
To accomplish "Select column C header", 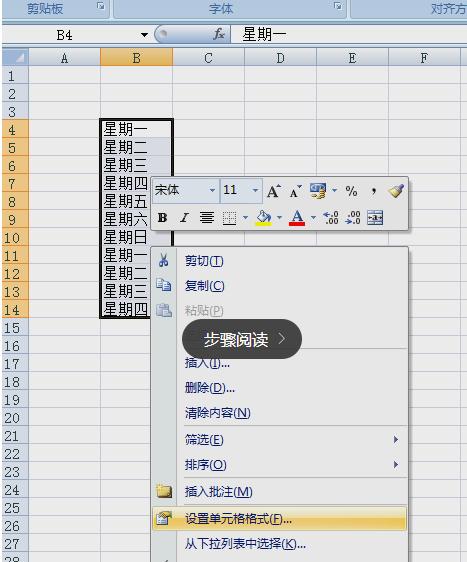I will click(209, 58).
